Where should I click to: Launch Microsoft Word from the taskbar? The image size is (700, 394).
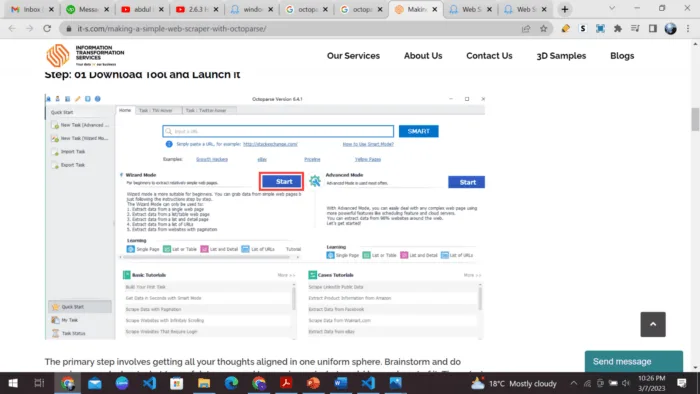(x=341, y=383)
